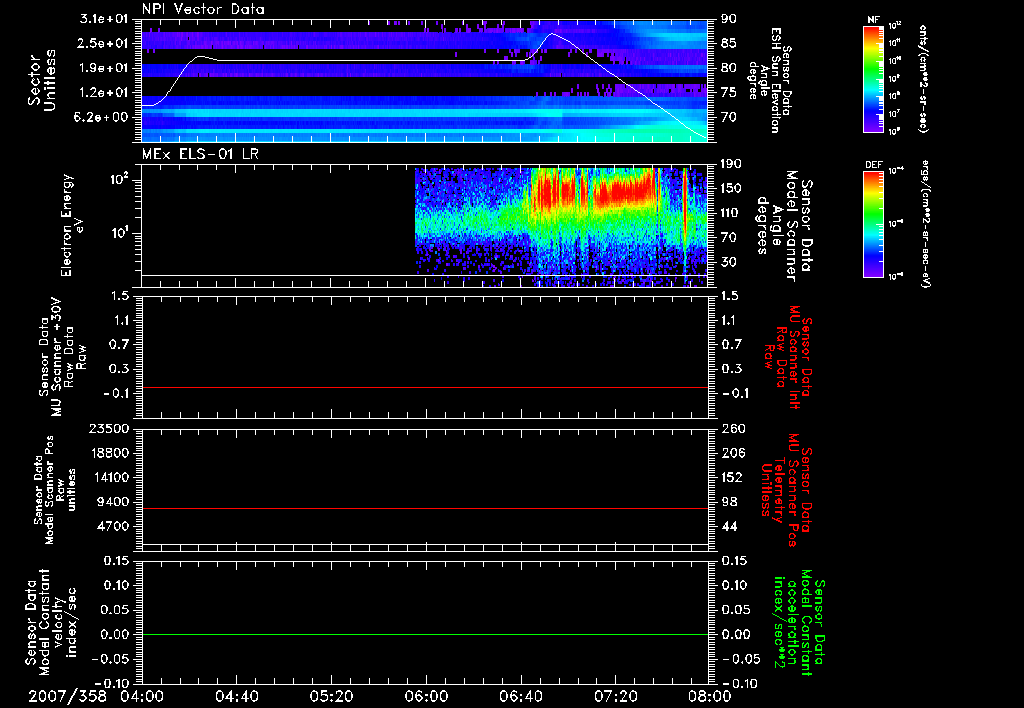Click the "98" telemetry tick value
This screenshot has height=708, width=1024.
pyautogui.click(x=728, y=502)
